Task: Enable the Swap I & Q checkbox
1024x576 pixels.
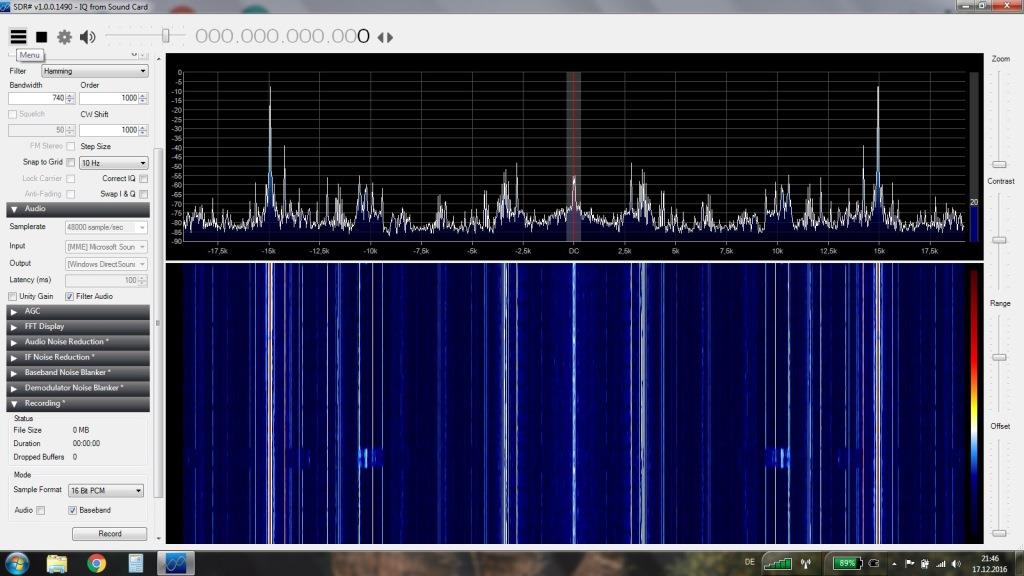Action: point(143,194)
